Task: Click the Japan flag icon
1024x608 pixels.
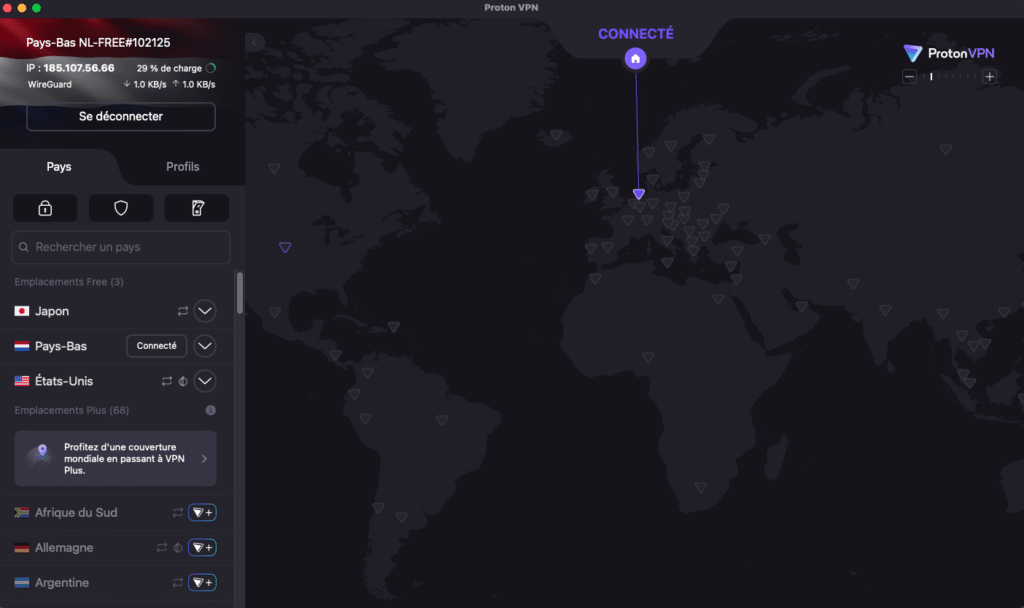Action: coord(22,311)
